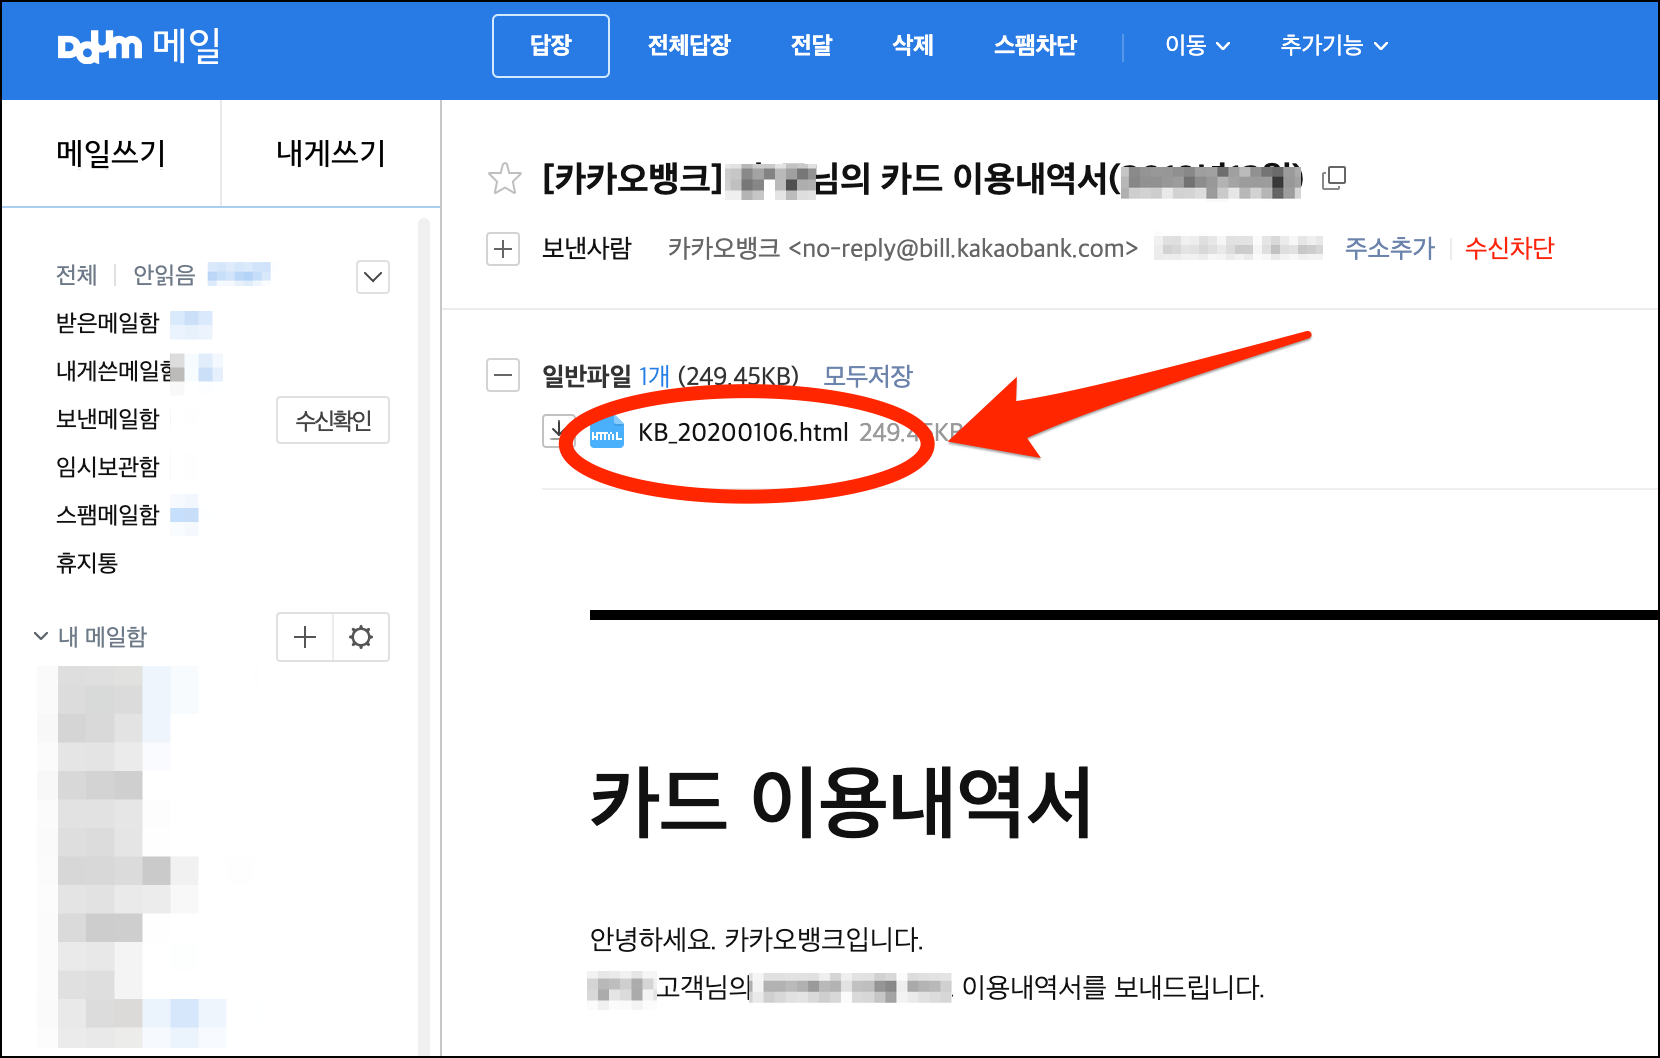Click the sidebar vertical scrollbar
Screen dimensions: 1660x1058
point(424,636)
